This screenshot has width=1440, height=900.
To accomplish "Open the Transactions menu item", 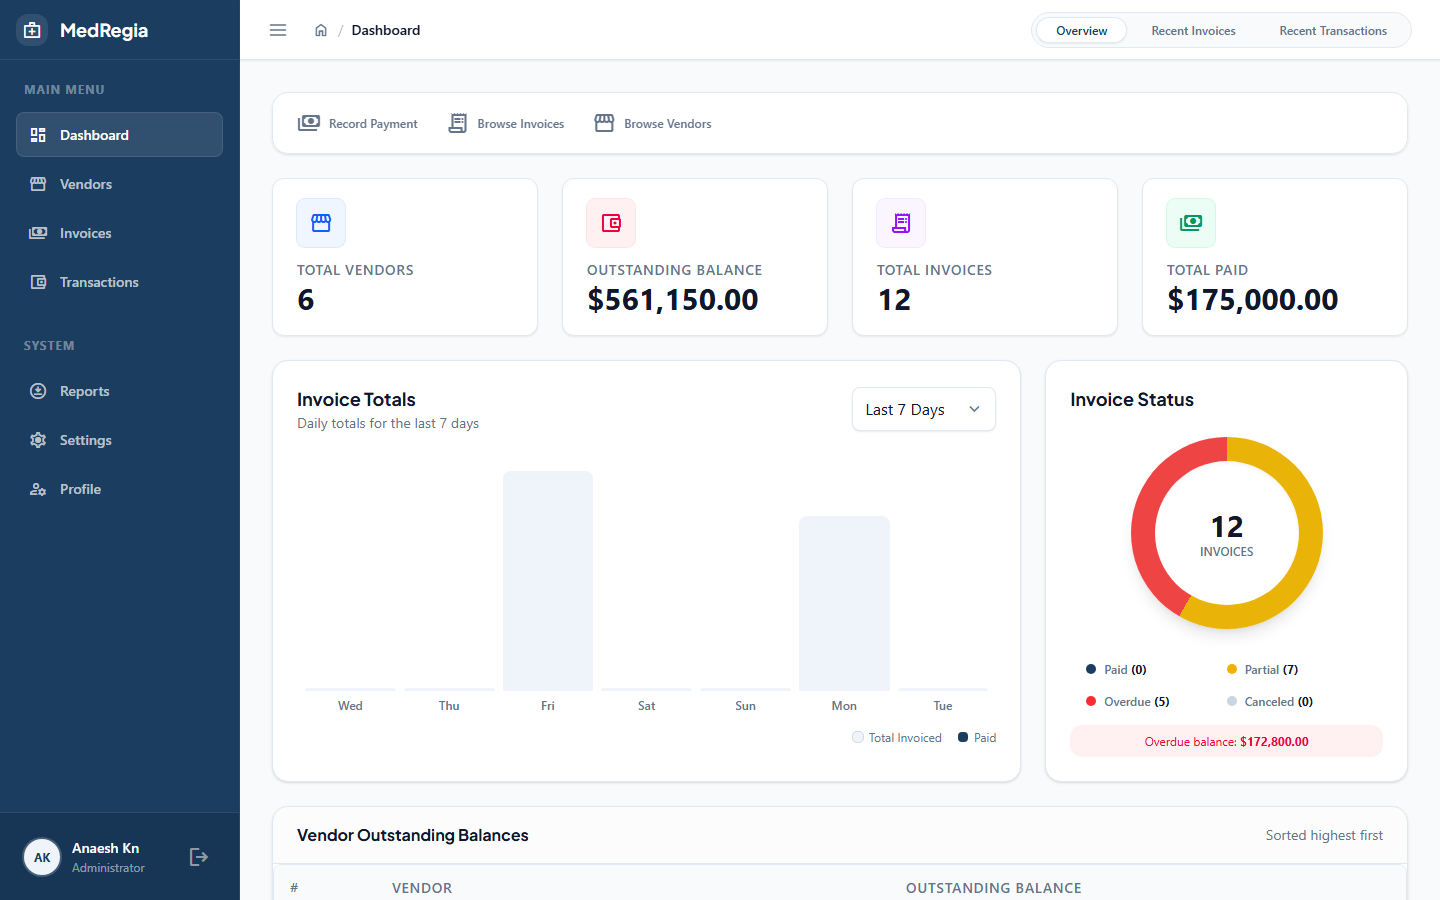I will click(119, 282).
